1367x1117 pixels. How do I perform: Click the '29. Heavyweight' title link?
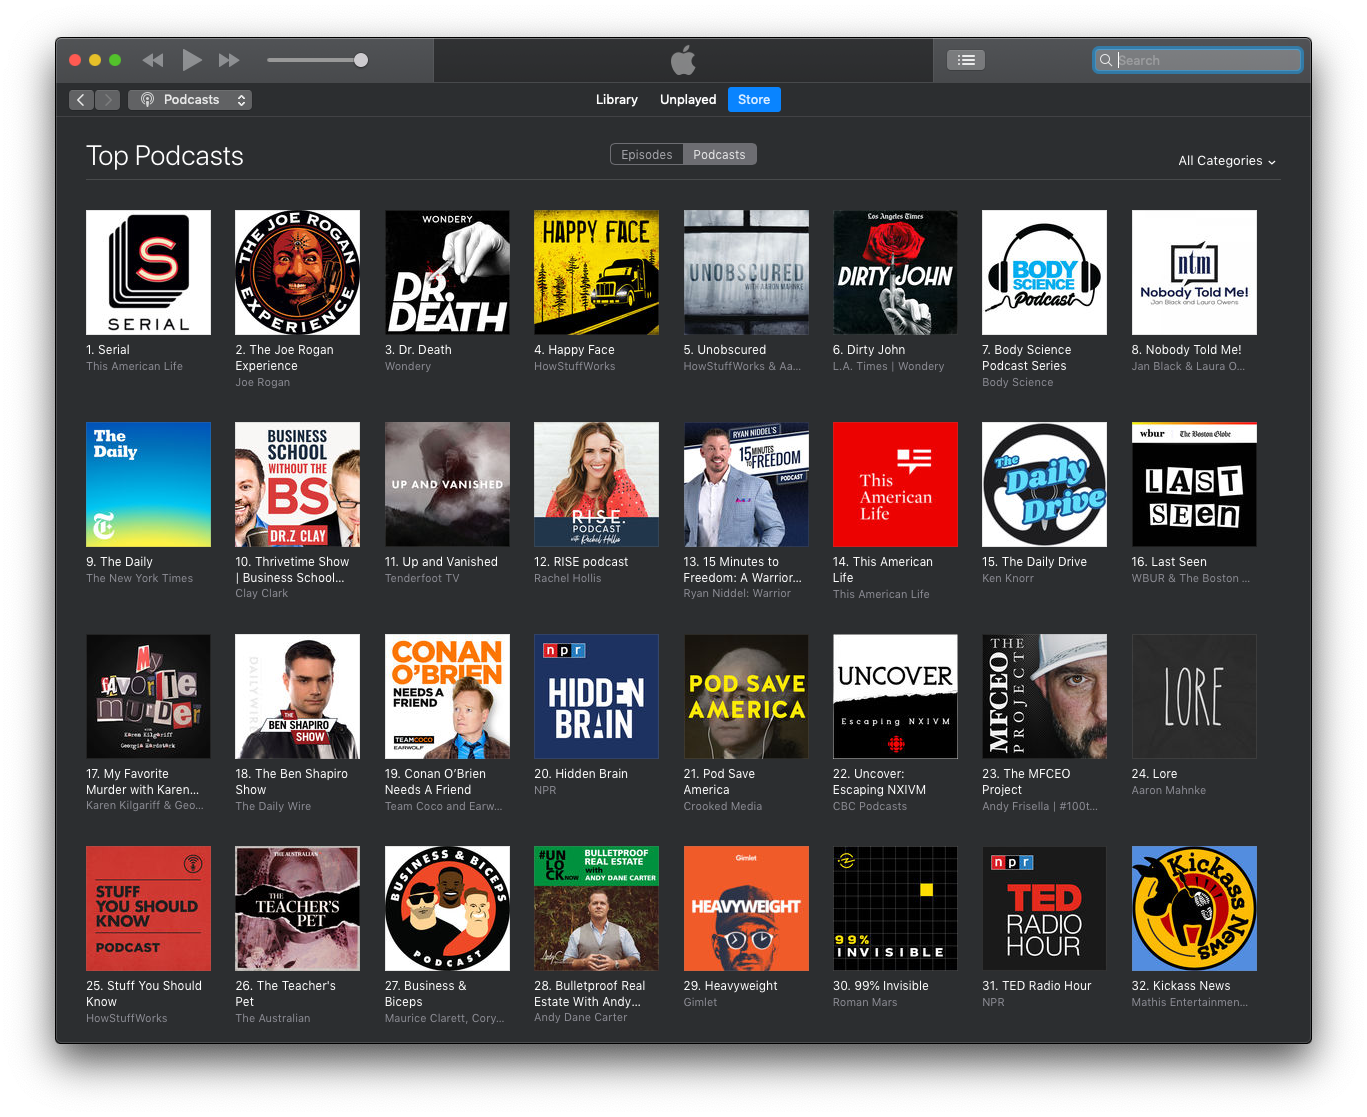click(730, 986)
